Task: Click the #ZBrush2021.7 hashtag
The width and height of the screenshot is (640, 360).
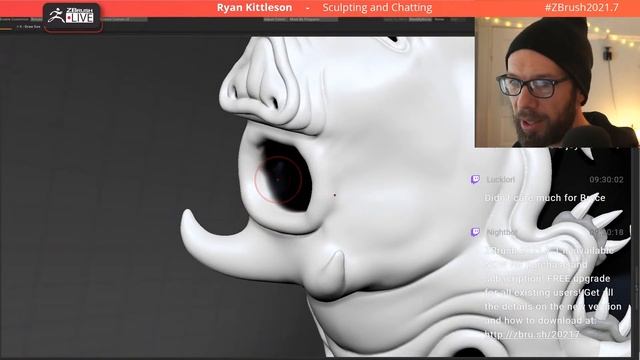Action: [581, 8]
